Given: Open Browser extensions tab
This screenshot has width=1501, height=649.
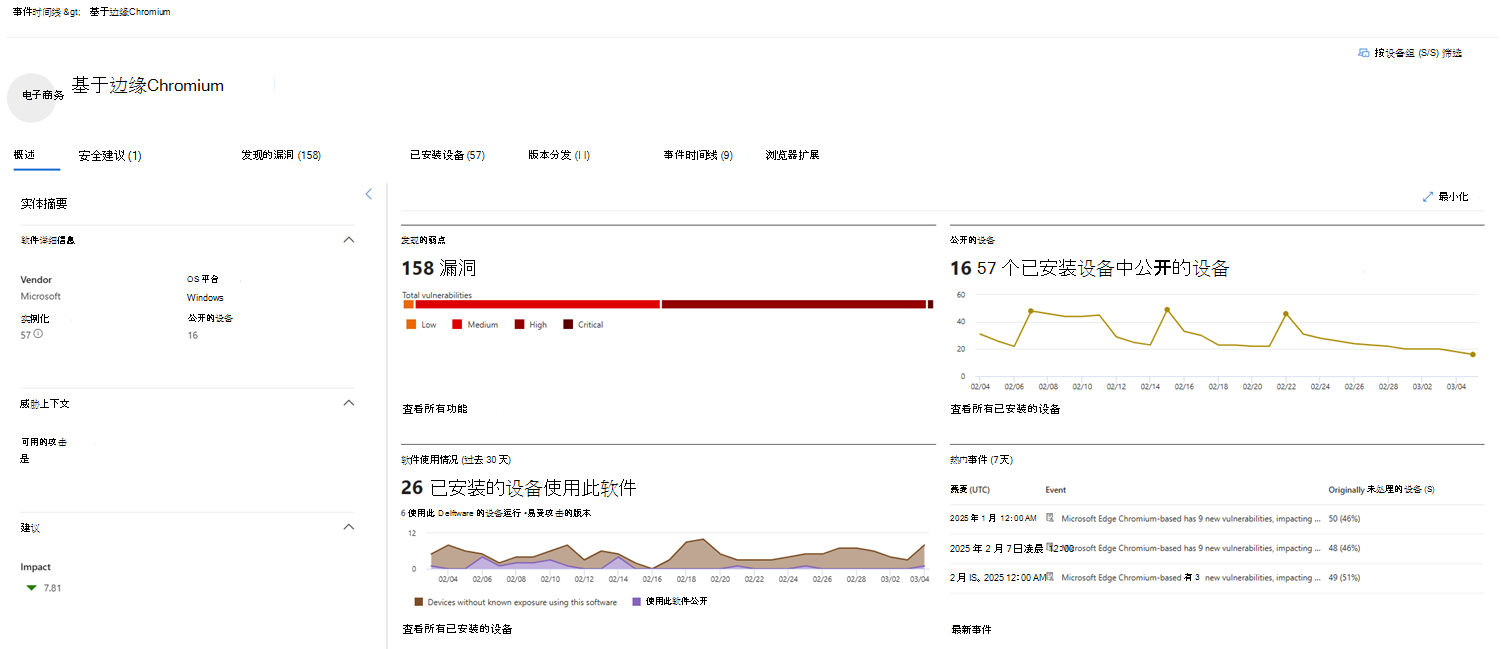Looking at the screenshot, I should click(792, 155).
